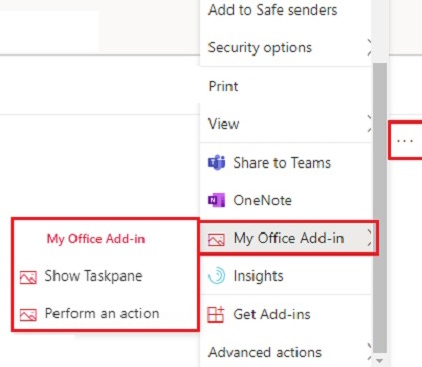
Task: Expand the My Office Add-in submenu chevron
Action: (x=369, y=238)
